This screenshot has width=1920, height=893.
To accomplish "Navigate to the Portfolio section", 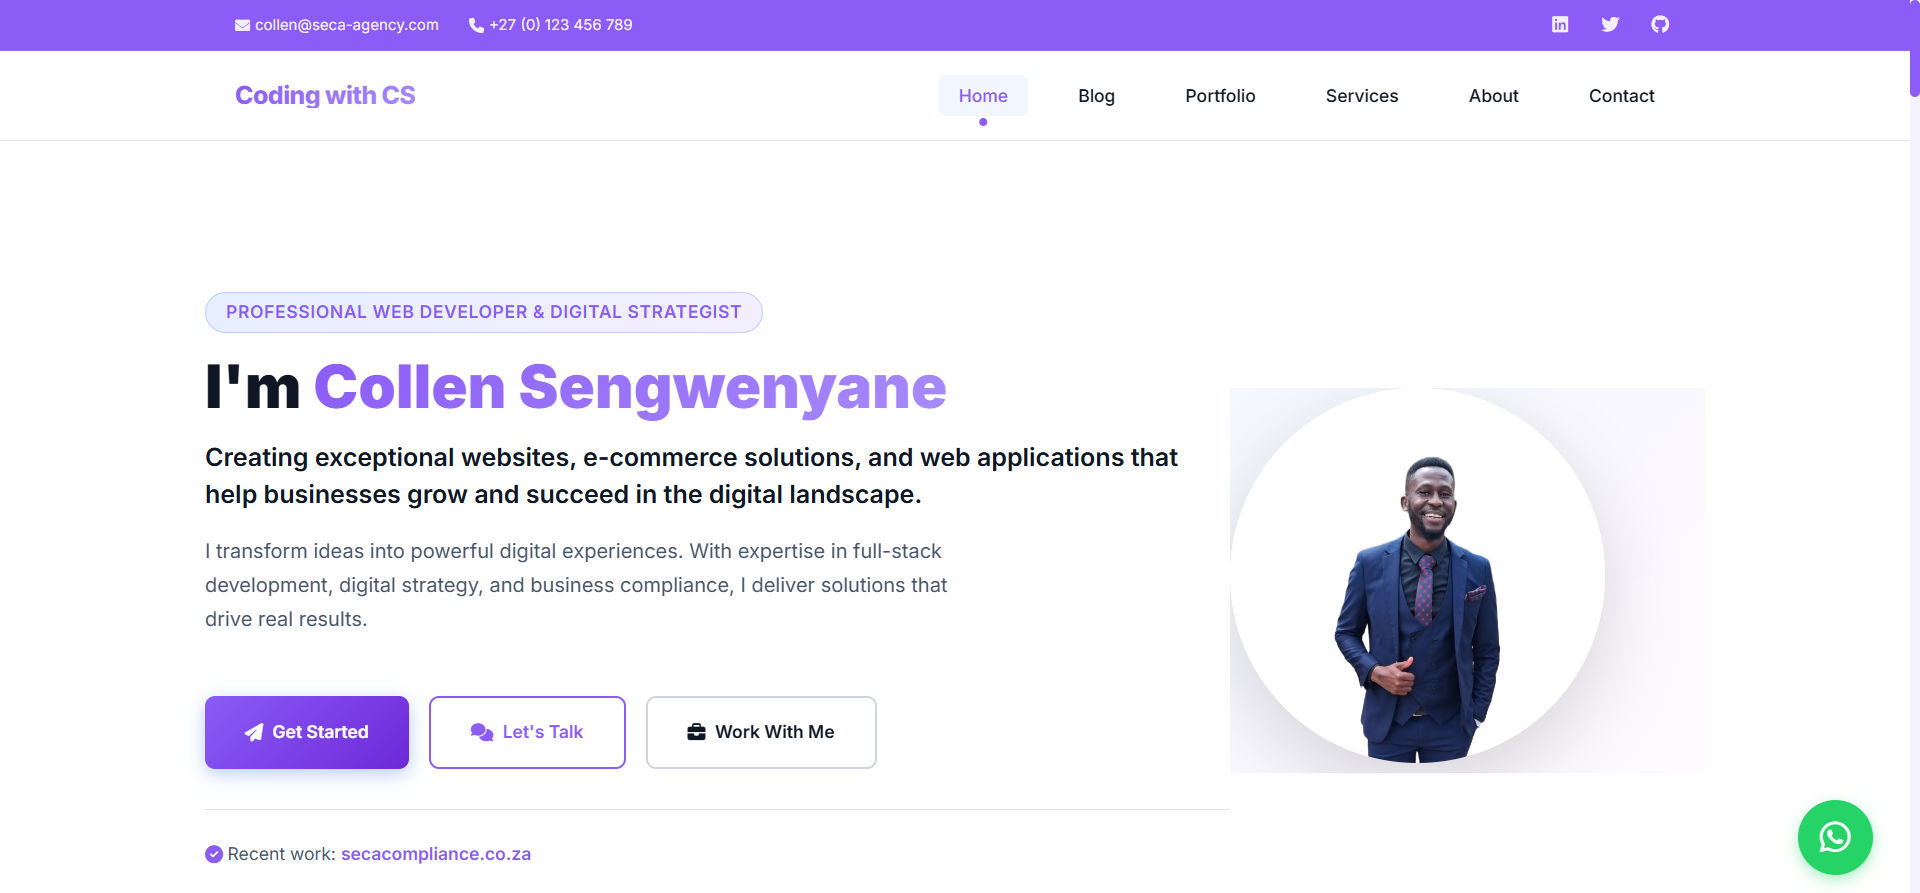I will pos(1220,95).
